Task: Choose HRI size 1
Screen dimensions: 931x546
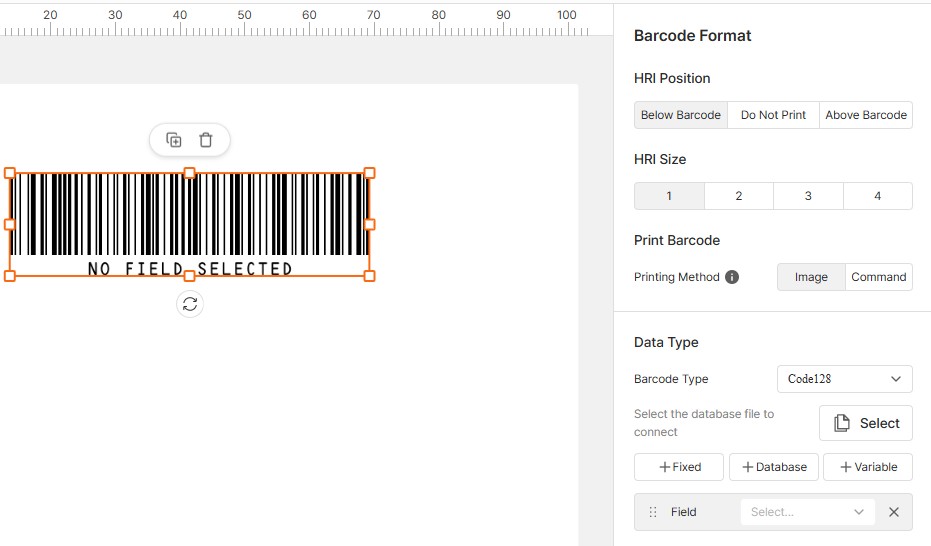Action: [x=669, y=196]
